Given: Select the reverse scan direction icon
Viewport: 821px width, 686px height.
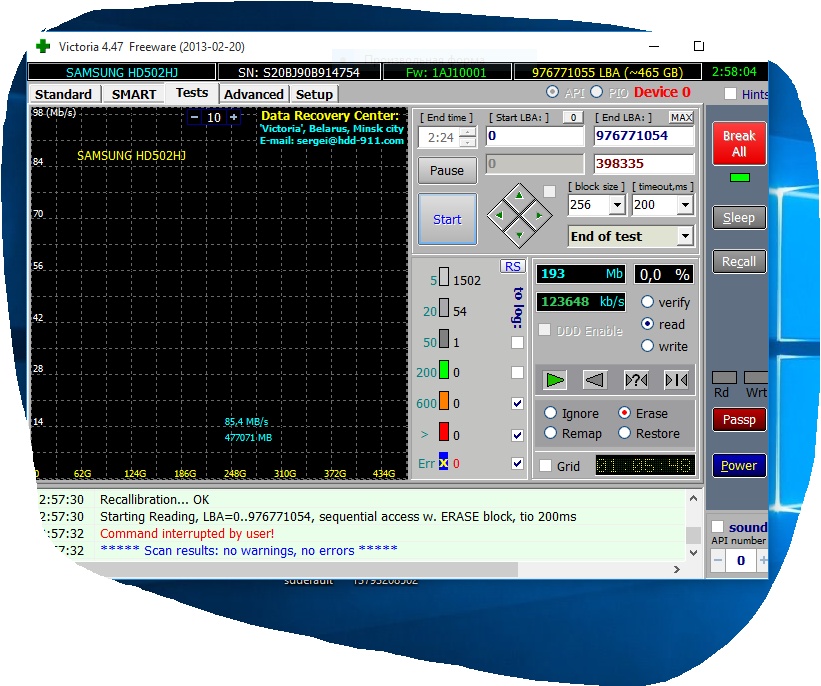Looking at the screenshot, I should point(594,379).
